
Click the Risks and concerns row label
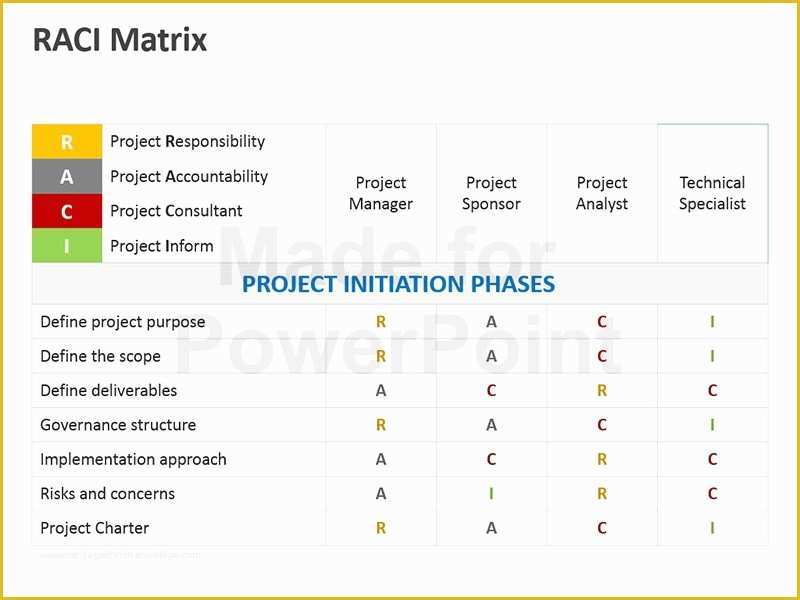point(107,493)
